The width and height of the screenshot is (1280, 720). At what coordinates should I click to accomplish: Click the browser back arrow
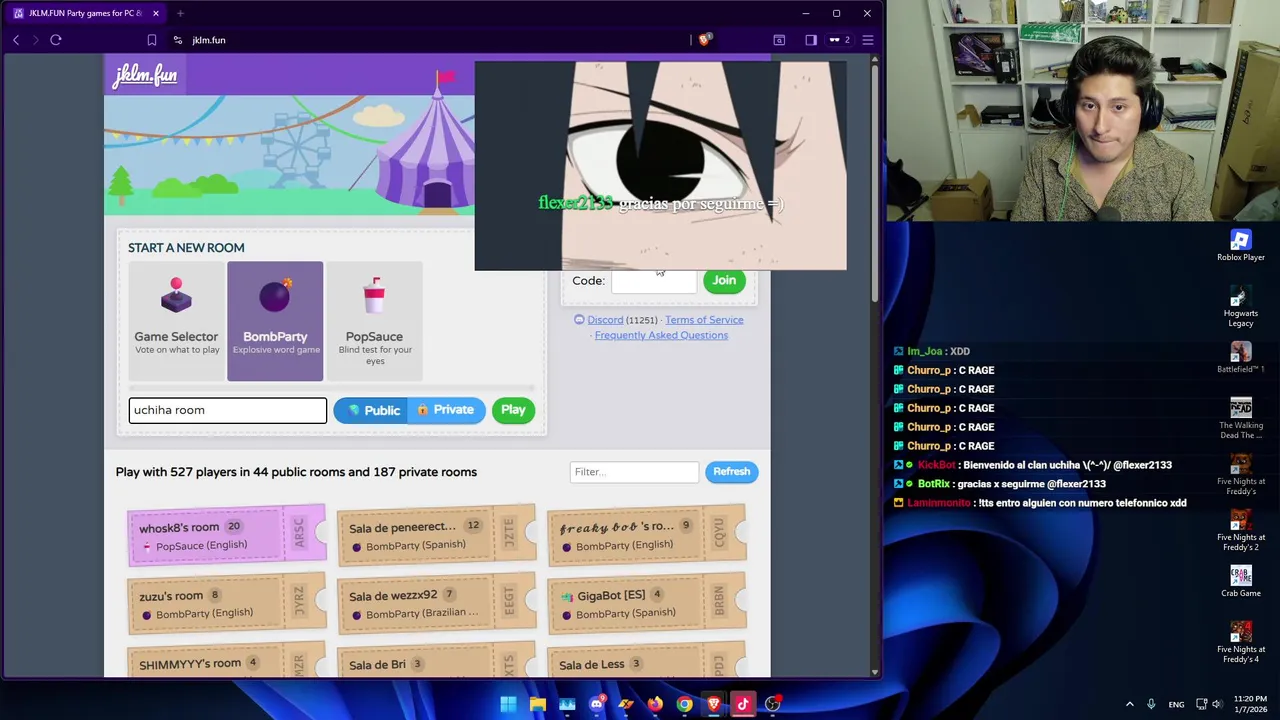point(16,40)
